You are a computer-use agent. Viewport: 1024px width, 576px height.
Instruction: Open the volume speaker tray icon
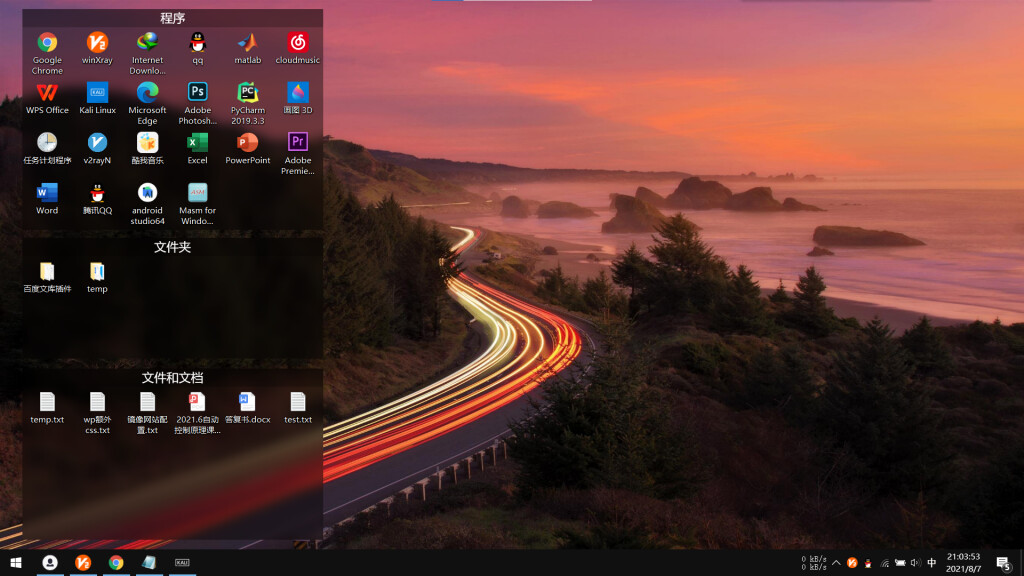tap(915, 563)
